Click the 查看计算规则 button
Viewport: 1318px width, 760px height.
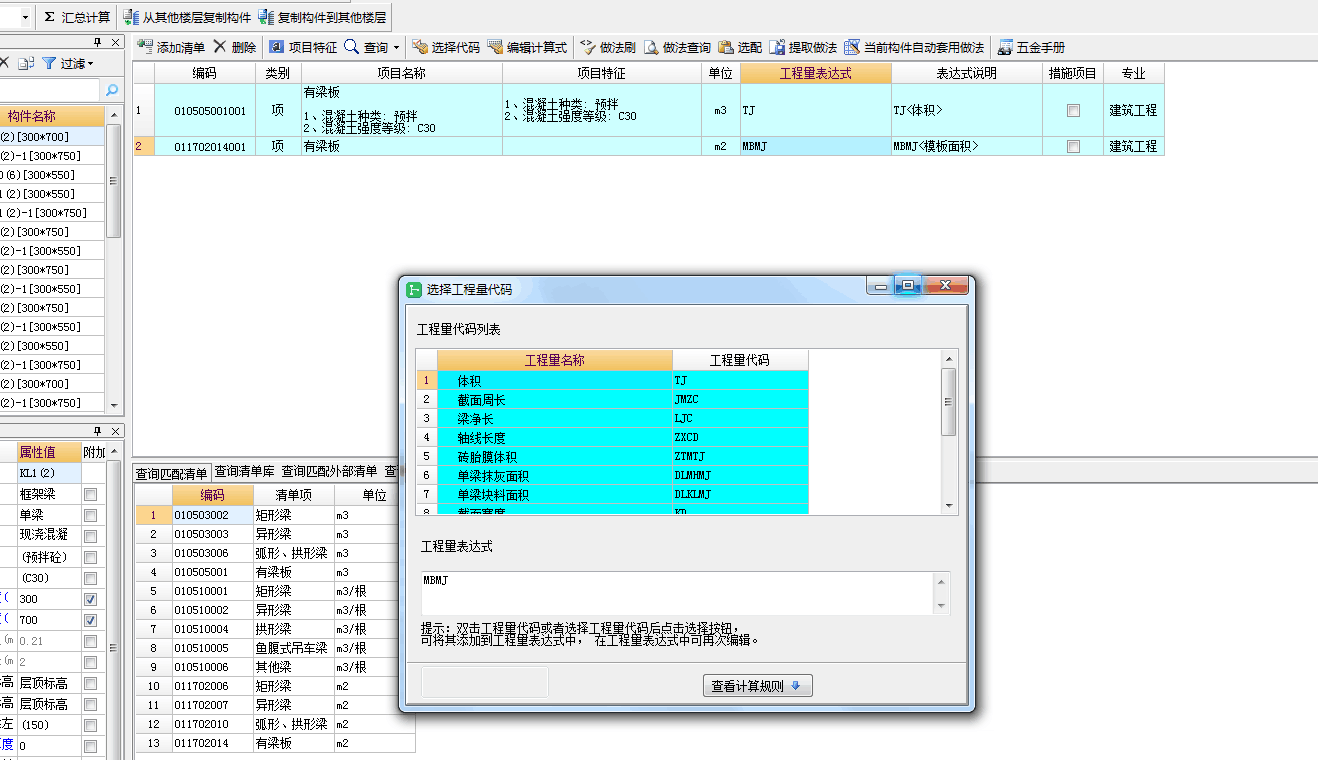point(757,686)
